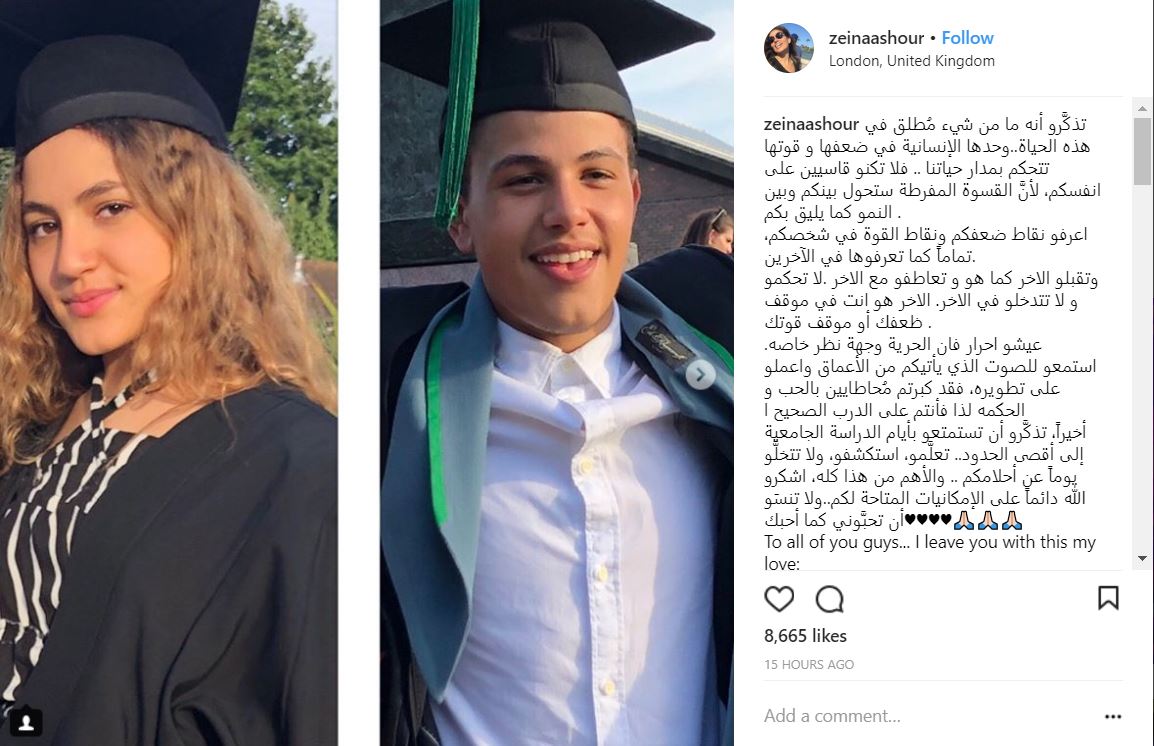Click the caption scrollbar up arrow

pyautogui.click(x=1142, y=108)
